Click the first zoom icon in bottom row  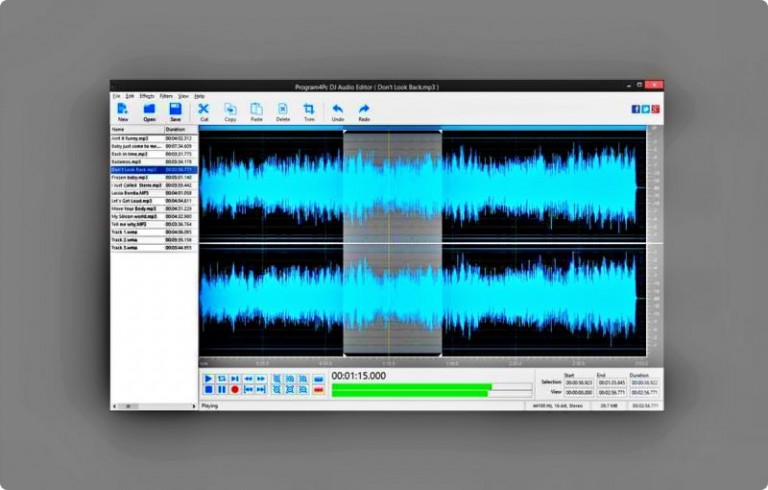click(x=277, y=390)
